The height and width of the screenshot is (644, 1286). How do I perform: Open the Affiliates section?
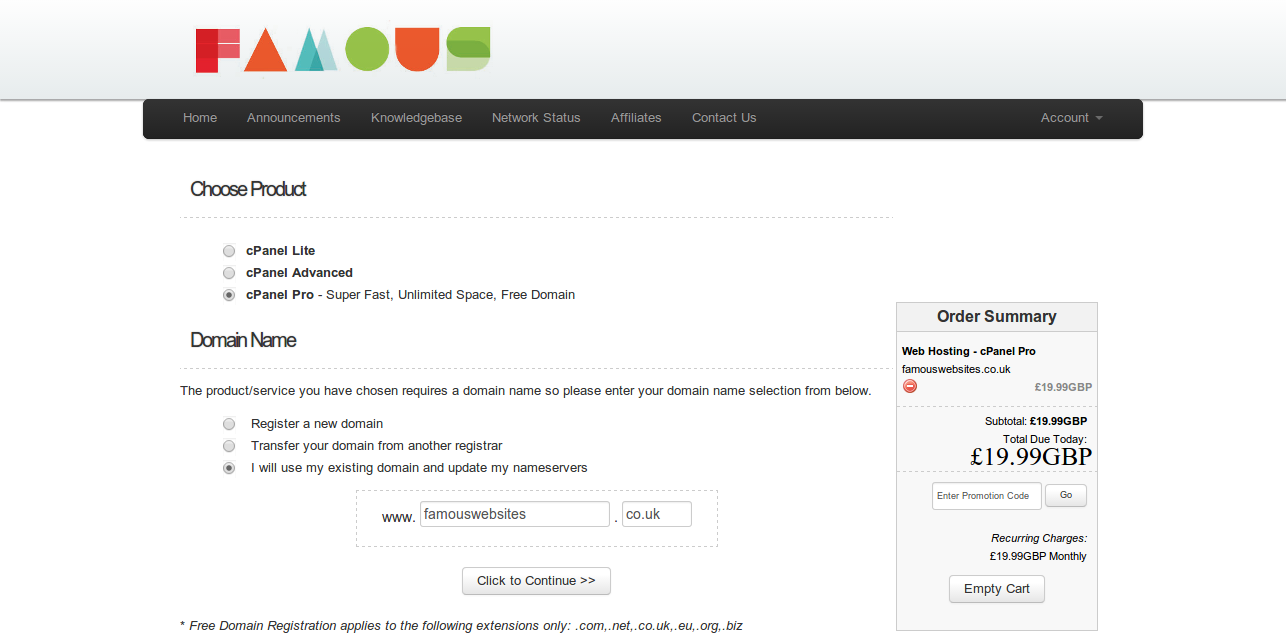(636, 118)
